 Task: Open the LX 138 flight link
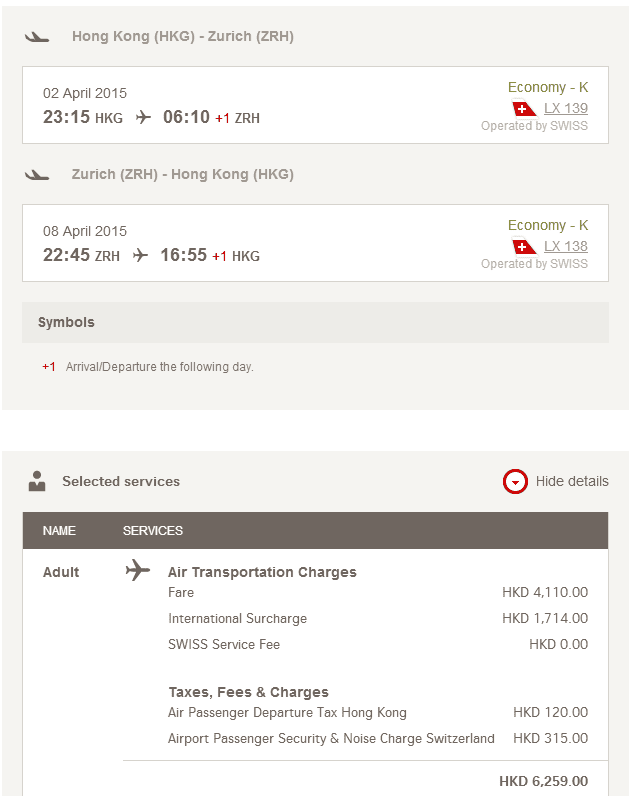[x=566, y=246]
